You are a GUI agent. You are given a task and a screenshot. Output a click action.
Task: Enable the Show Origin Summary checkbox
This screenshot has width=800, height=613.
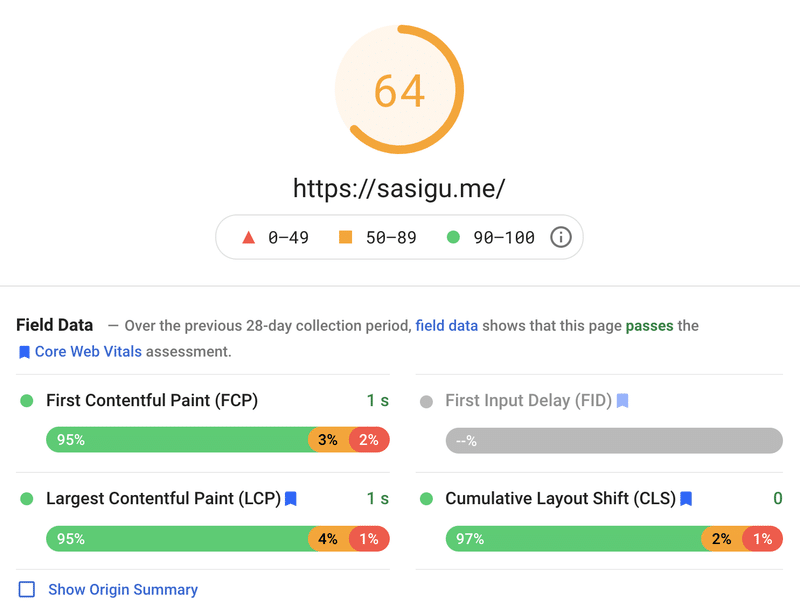point(27,590)
